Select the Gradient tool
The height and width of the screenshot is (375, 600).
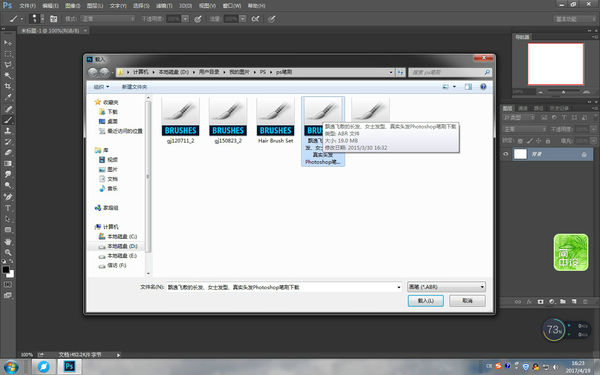8,164
